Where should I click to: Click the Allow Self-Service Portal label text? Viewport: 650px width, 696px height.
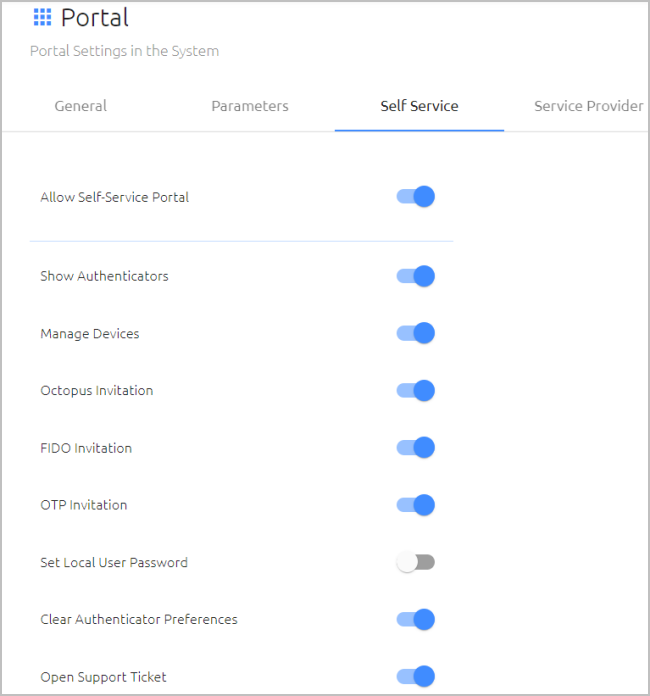pyautogui.click(x=115, y=197)
